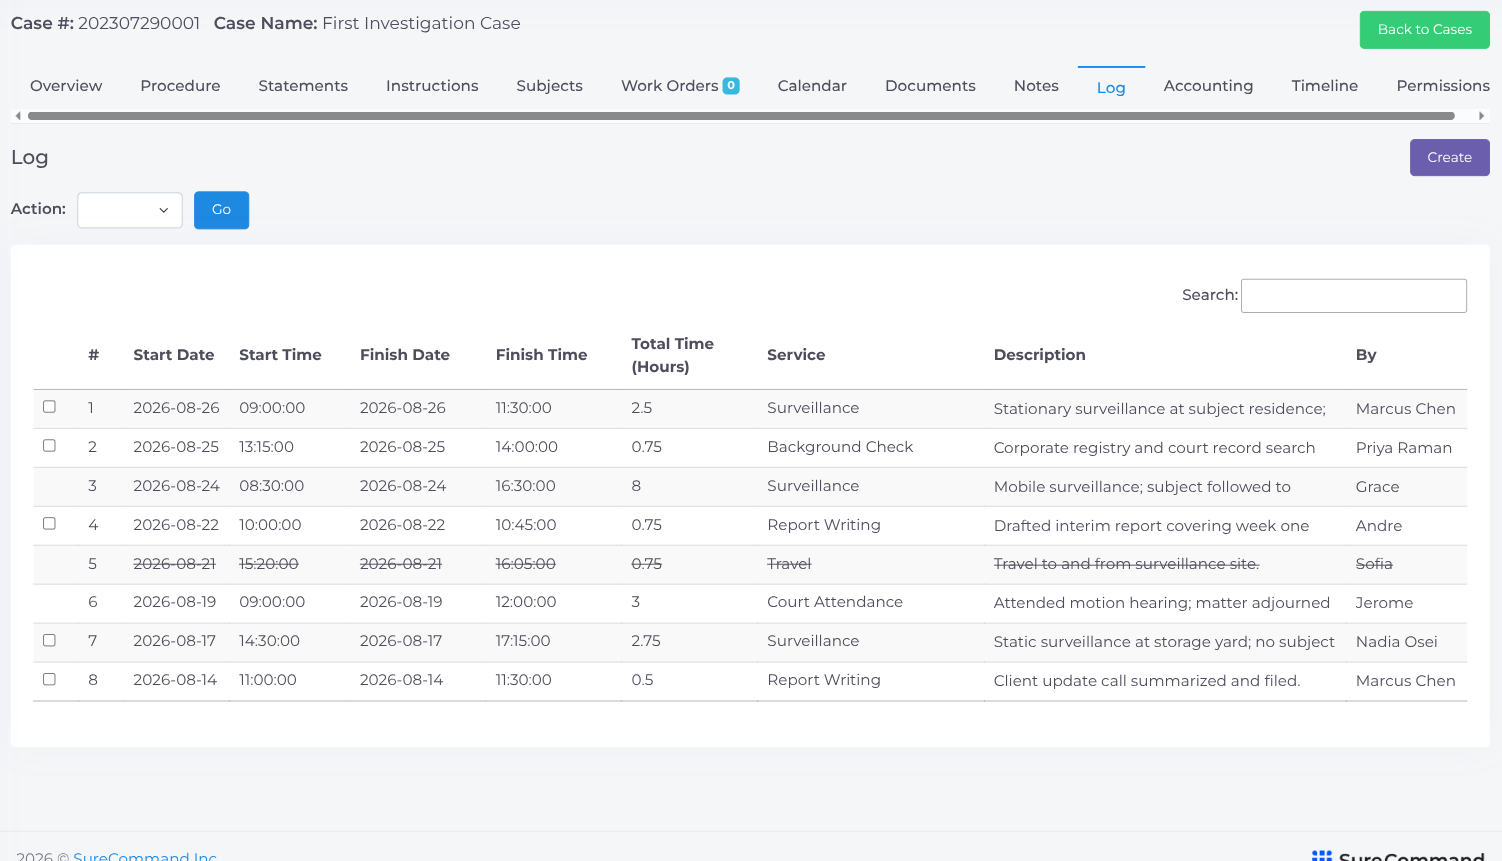Click the Back to Cases button
This screenshot has height=861, width=1502.
(x=1424, y=30)
